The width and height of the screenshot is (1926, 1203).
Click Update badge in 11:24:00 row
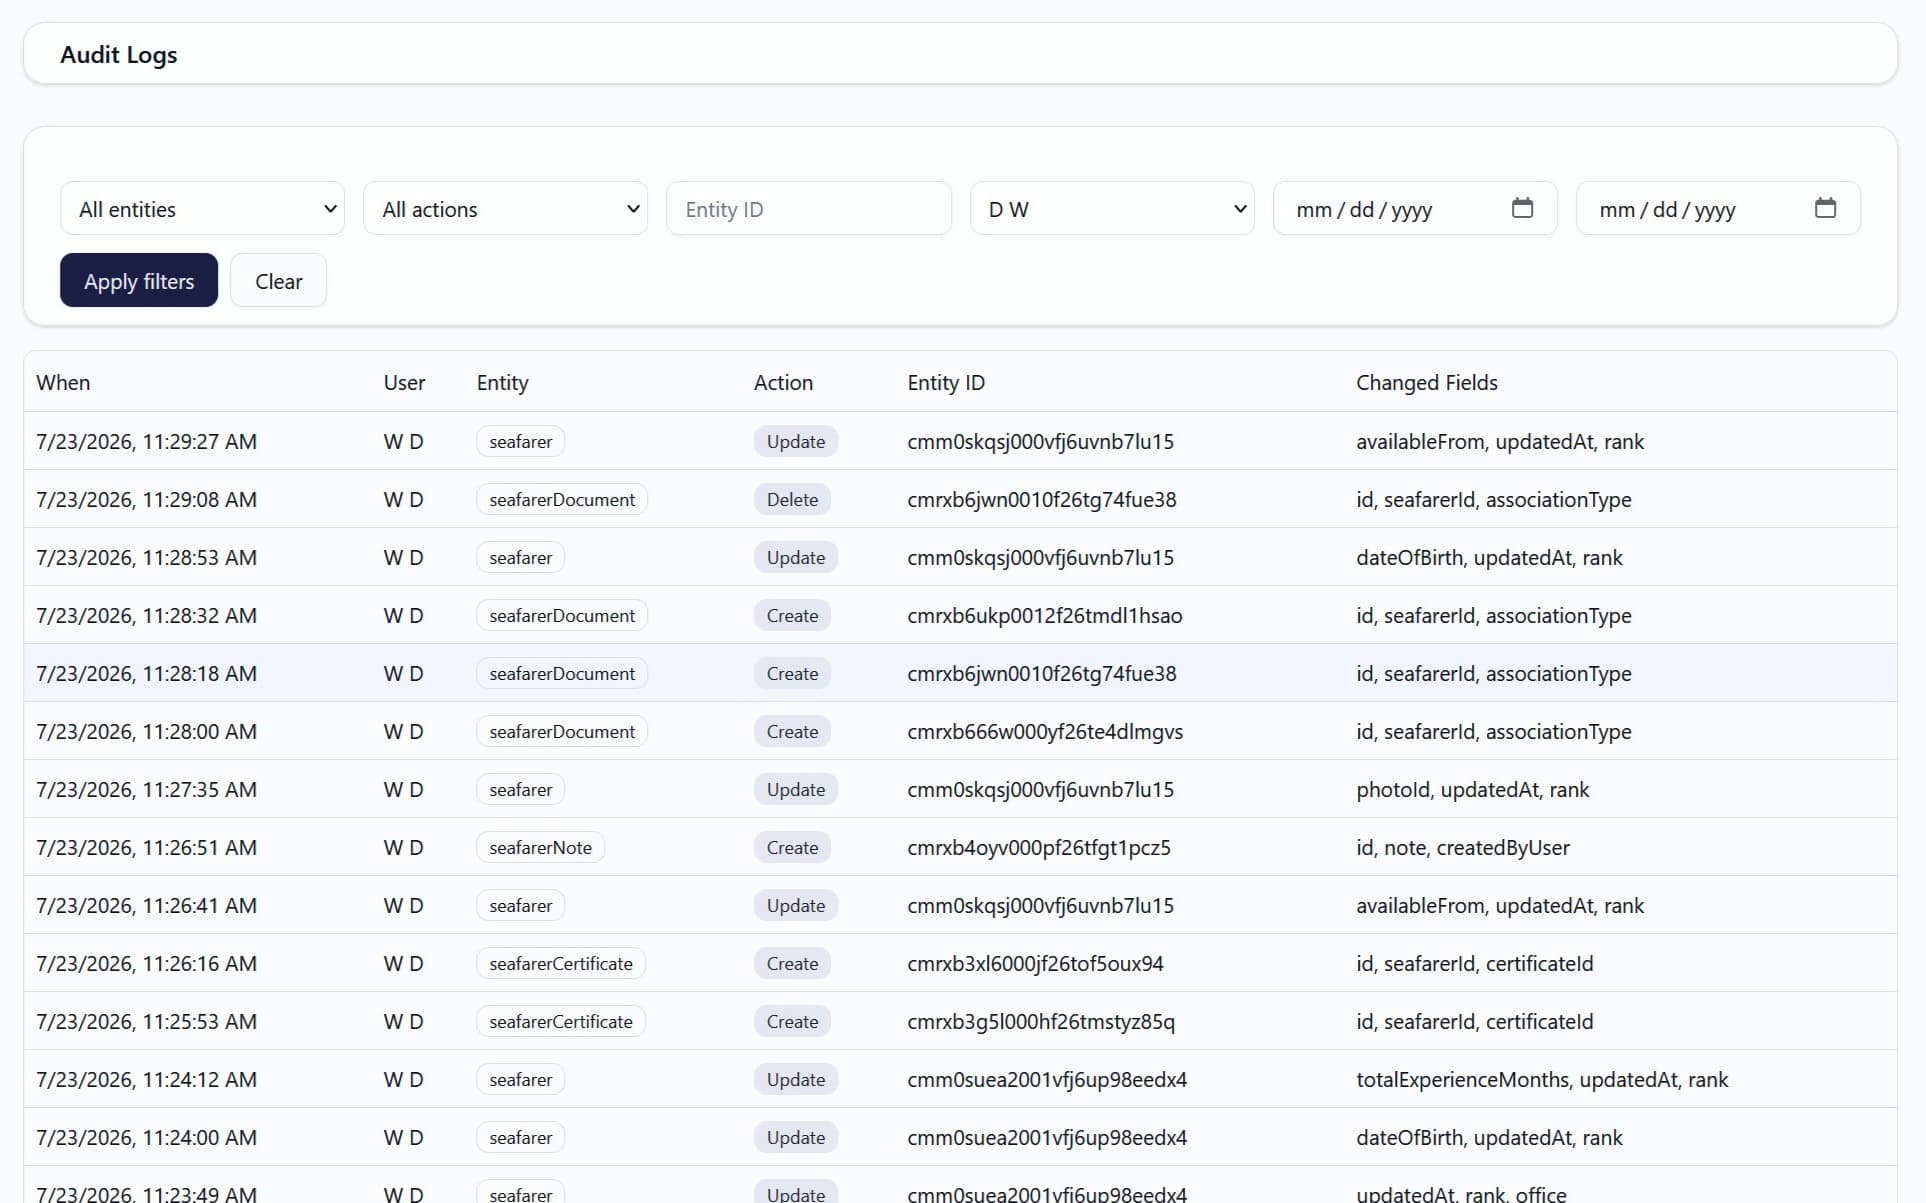coord(796,1137)
